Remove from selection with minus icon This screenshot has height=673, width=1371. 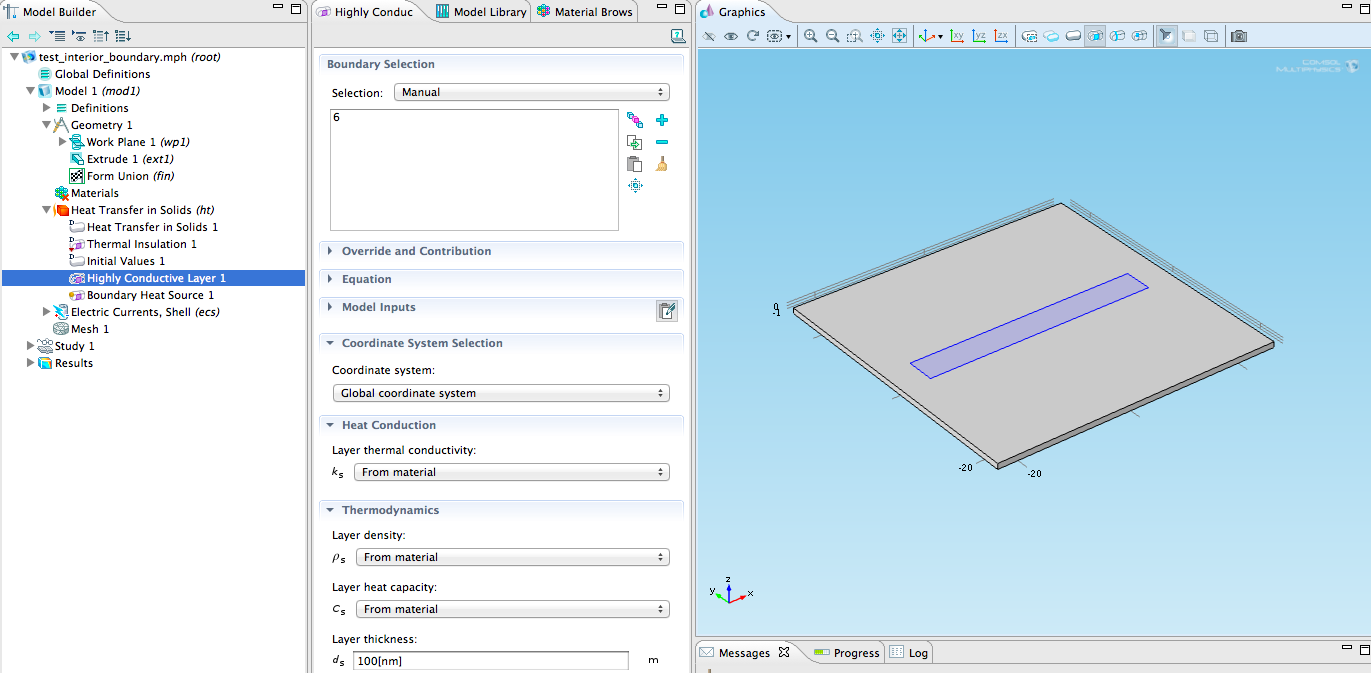pyautogui.click(x=661, y=142)
